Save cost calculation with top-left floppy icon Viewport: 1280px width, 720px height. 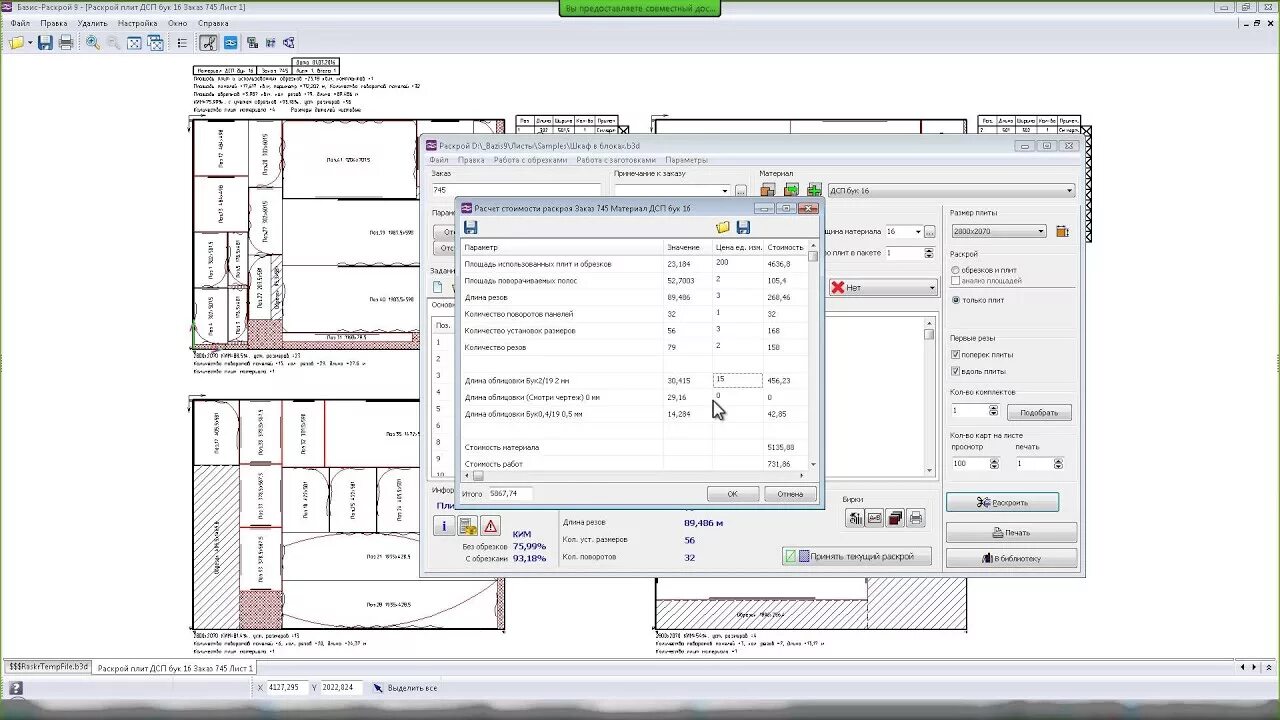click(x=471, y=228)
